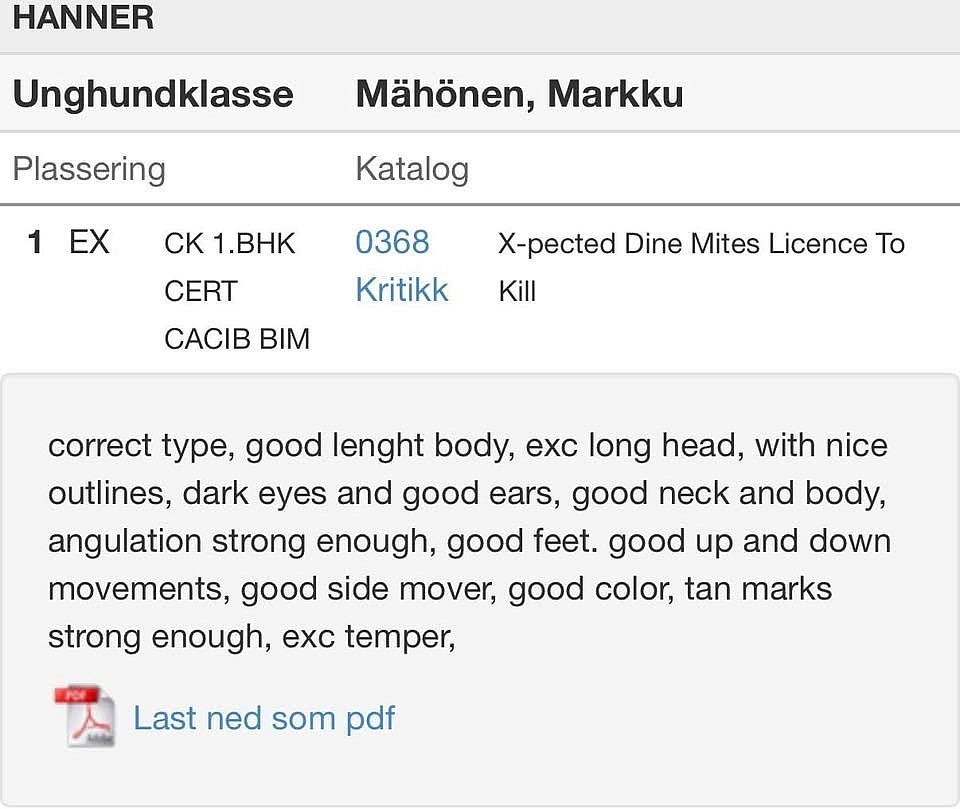960x809 pixels.
Task: Click critique line starting "movements, good side mover"
Action: (440, 589)
